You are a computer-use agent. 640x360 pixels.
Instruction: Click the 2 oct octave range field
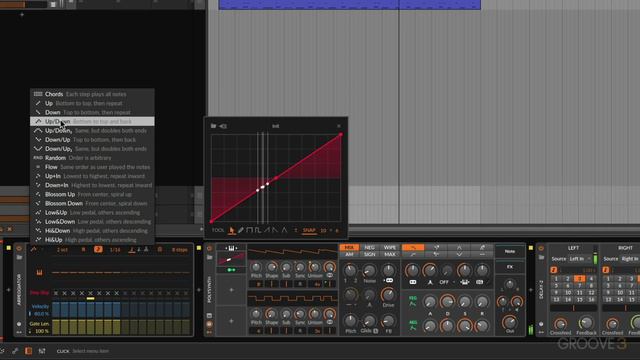(x=62, y=249)
